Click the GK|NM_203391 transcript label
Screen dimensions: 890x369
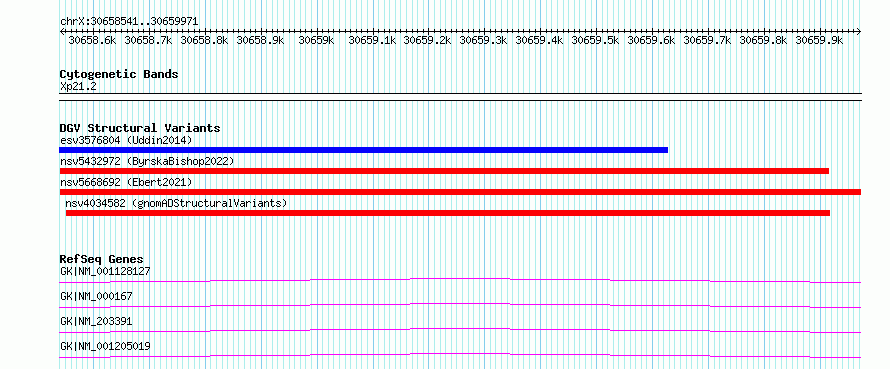click(x=96, y=321)
